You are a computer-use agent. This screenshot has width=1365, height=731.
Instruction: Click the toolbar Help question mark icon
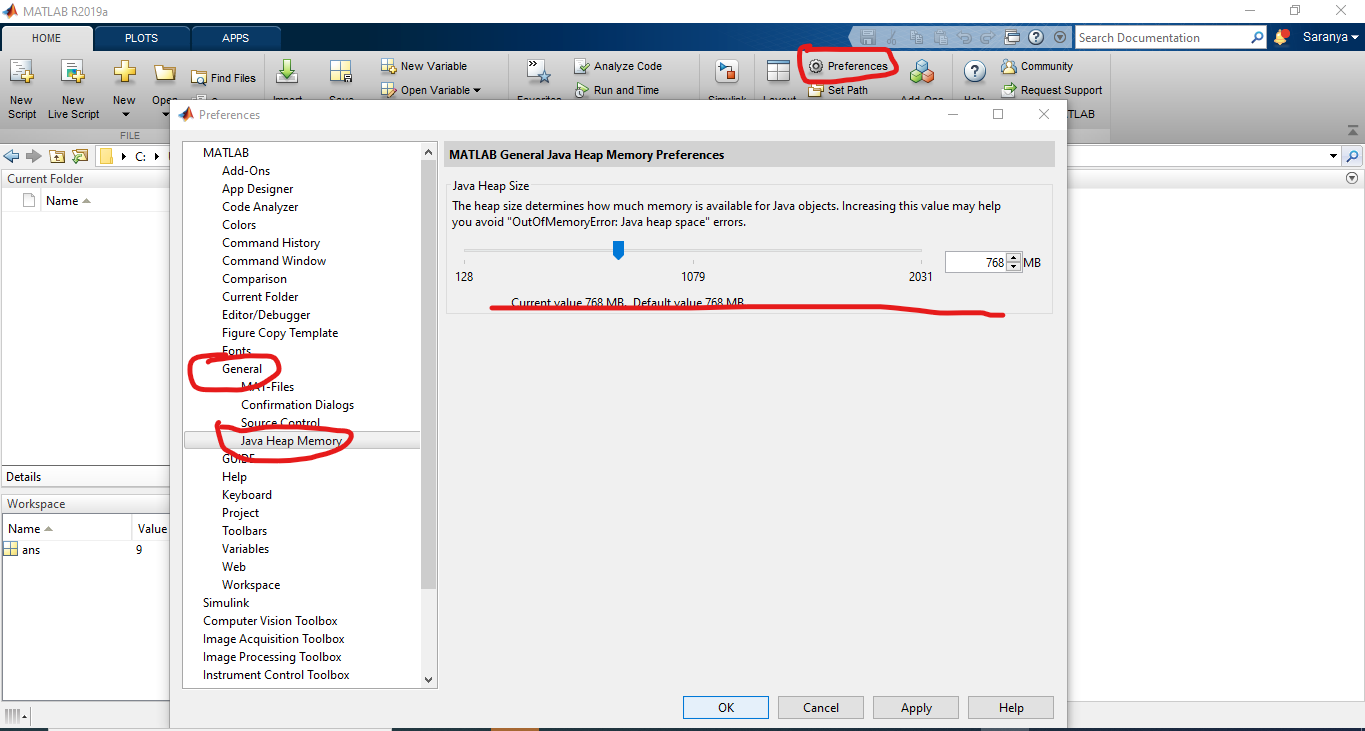tap(973, 71)
